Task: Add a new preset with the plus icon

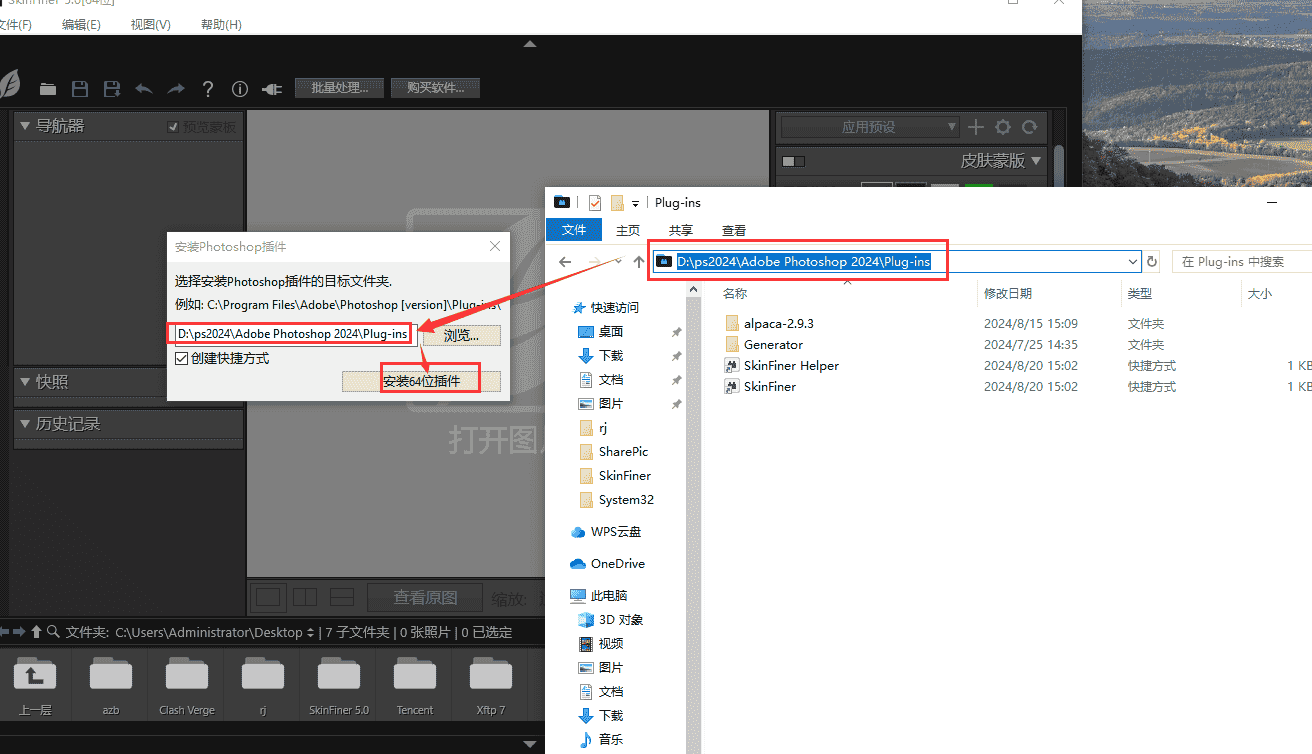Action: [x=976, y=127]
